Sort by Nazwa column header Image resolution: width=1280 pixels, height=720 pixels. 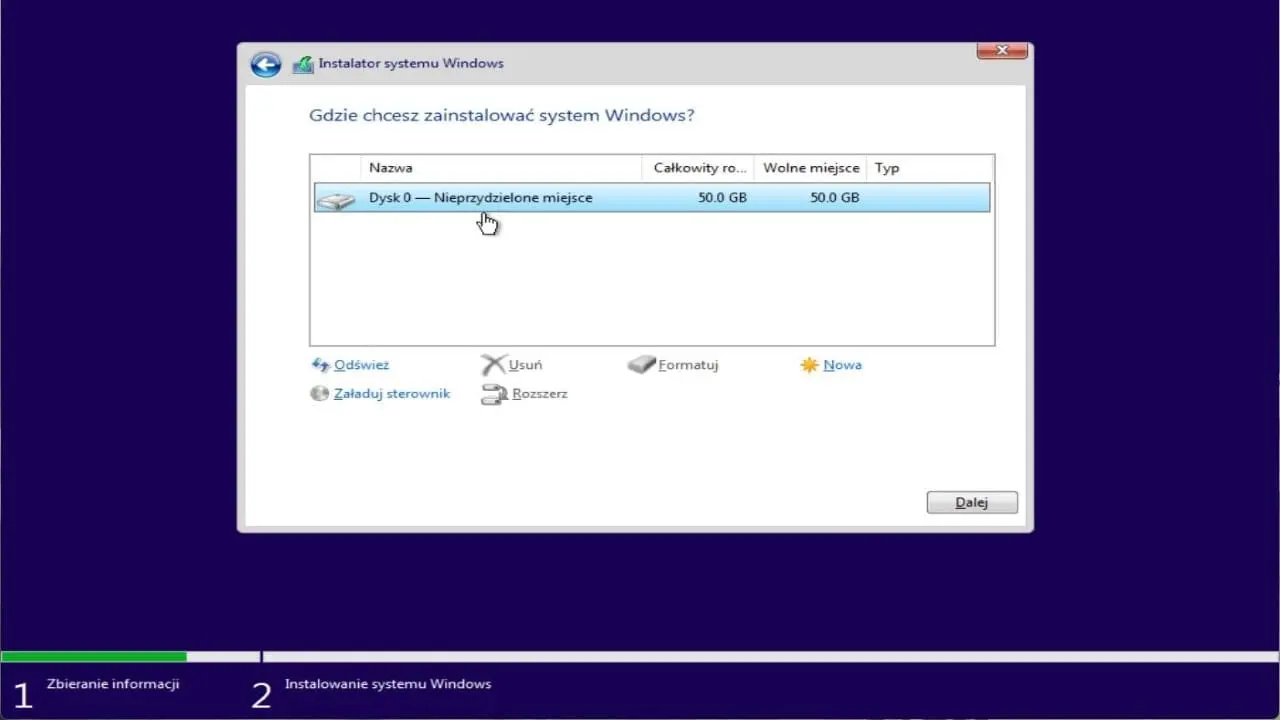click(500, 168)
